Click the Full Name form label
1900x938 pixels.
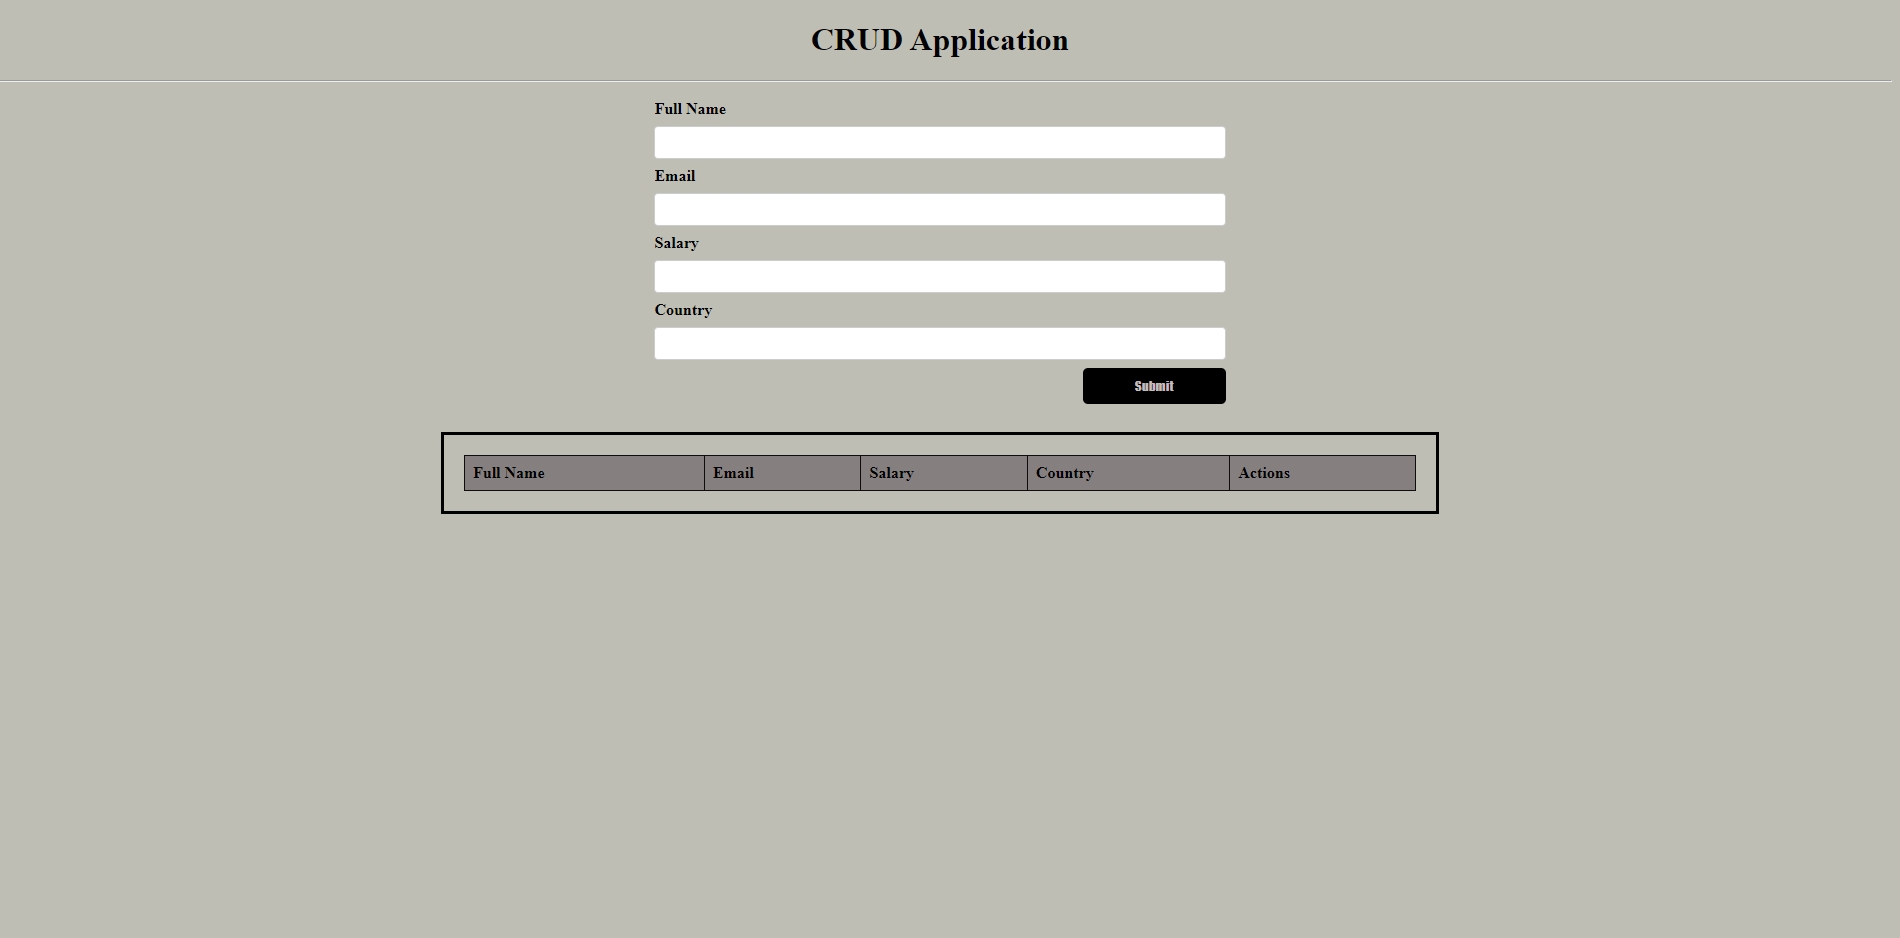(689, 109)
